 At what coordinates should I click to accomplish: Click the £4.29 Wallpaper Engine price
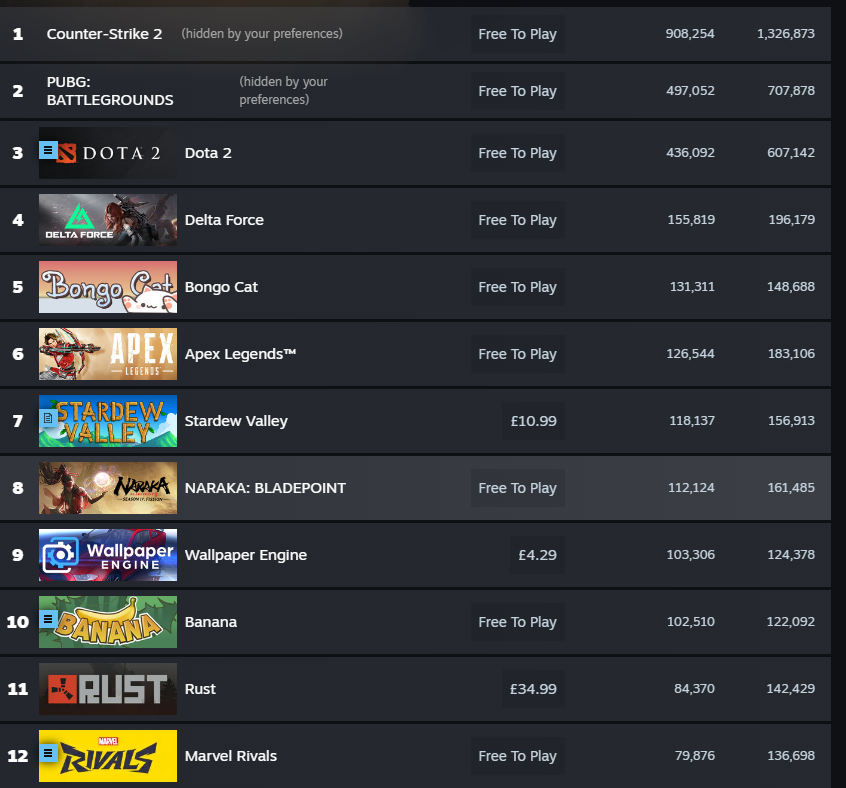click(537, 555)
